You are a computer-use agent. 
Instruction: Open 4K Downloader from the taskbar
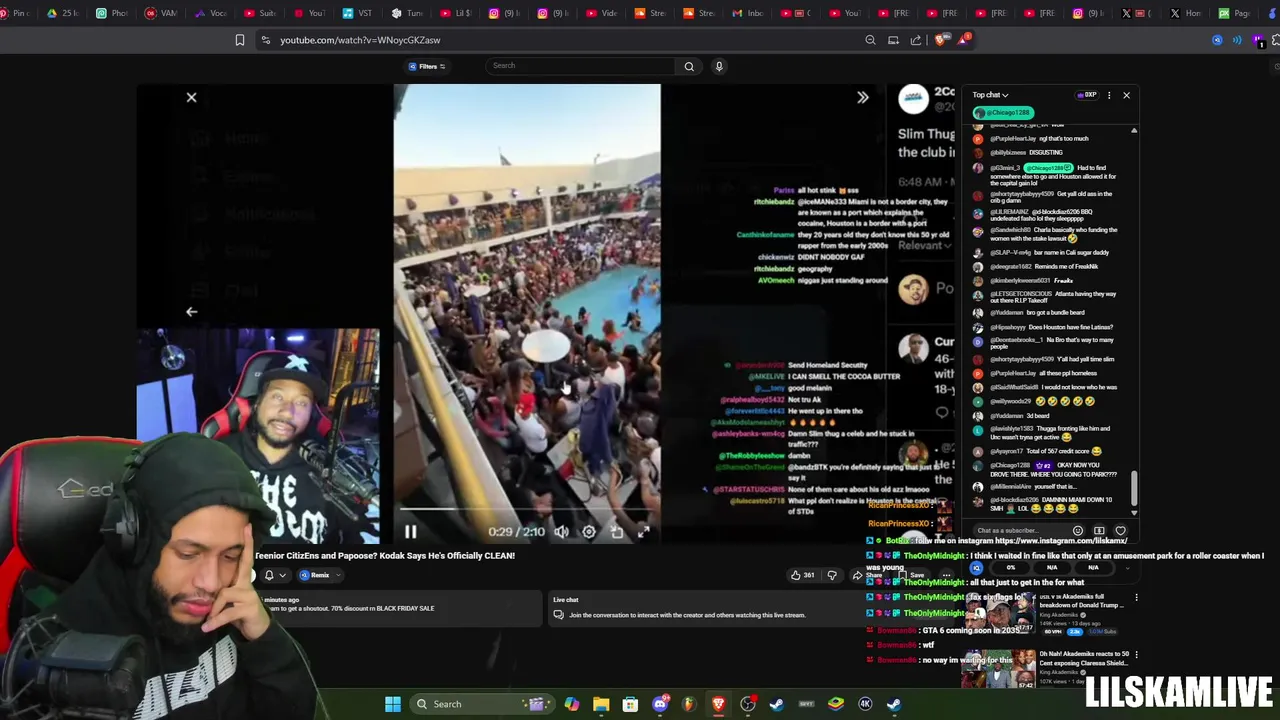[x=865, y=704]
